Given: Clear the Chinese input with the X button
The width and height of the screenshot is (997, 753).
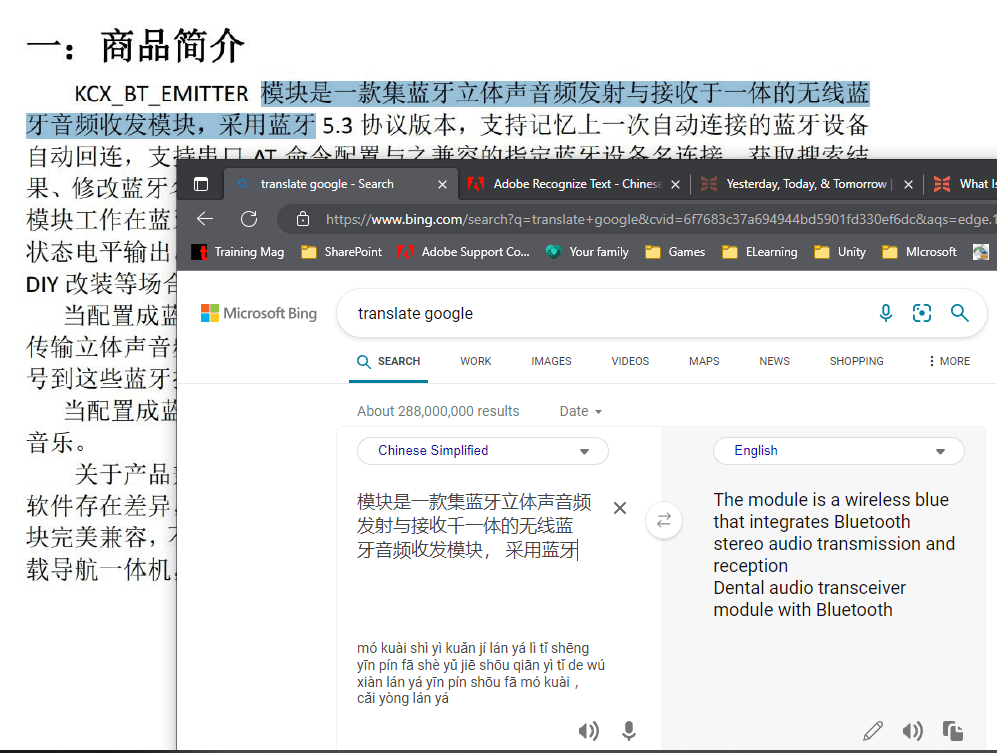Looking at the screenshot, I should tap(620, 508).
